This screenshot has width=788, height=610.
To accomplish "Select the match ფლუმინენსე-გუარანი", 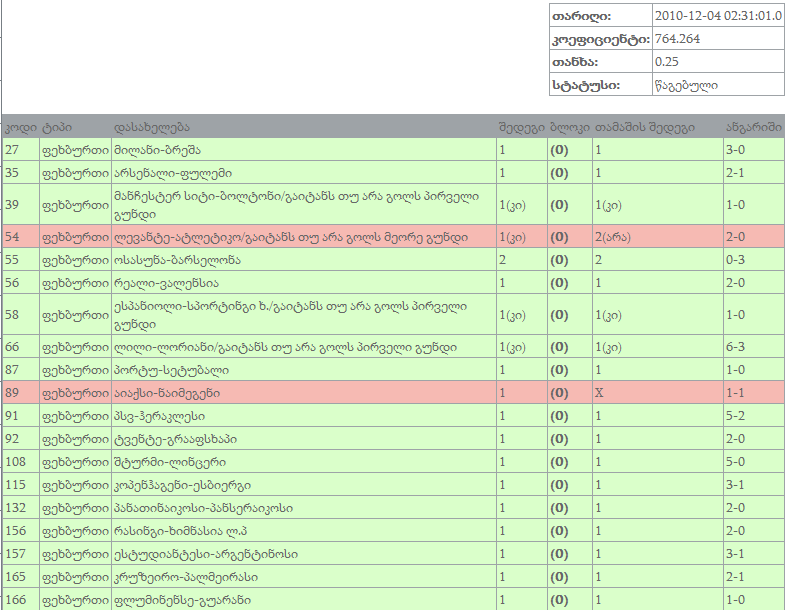I will click(x=182, y=600).
